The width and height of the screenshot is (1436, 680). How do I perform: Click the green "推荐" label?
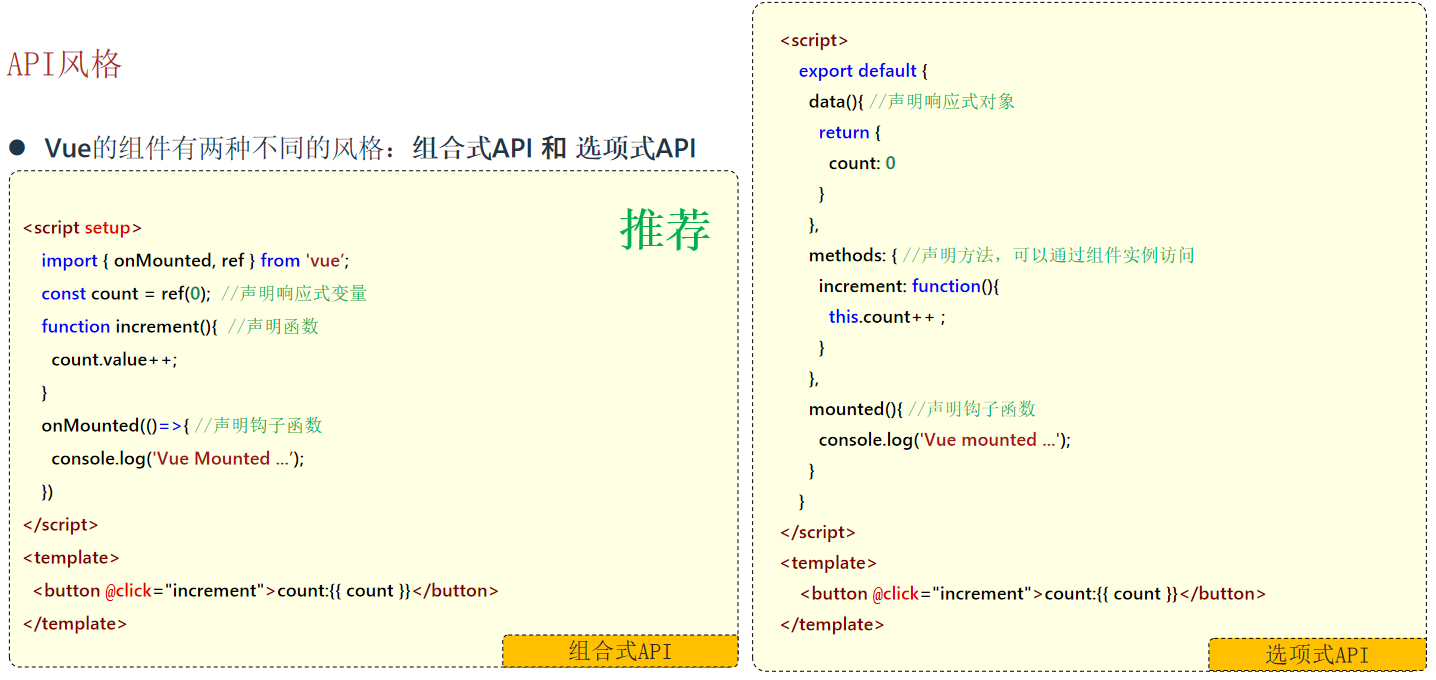pos(665,229)
